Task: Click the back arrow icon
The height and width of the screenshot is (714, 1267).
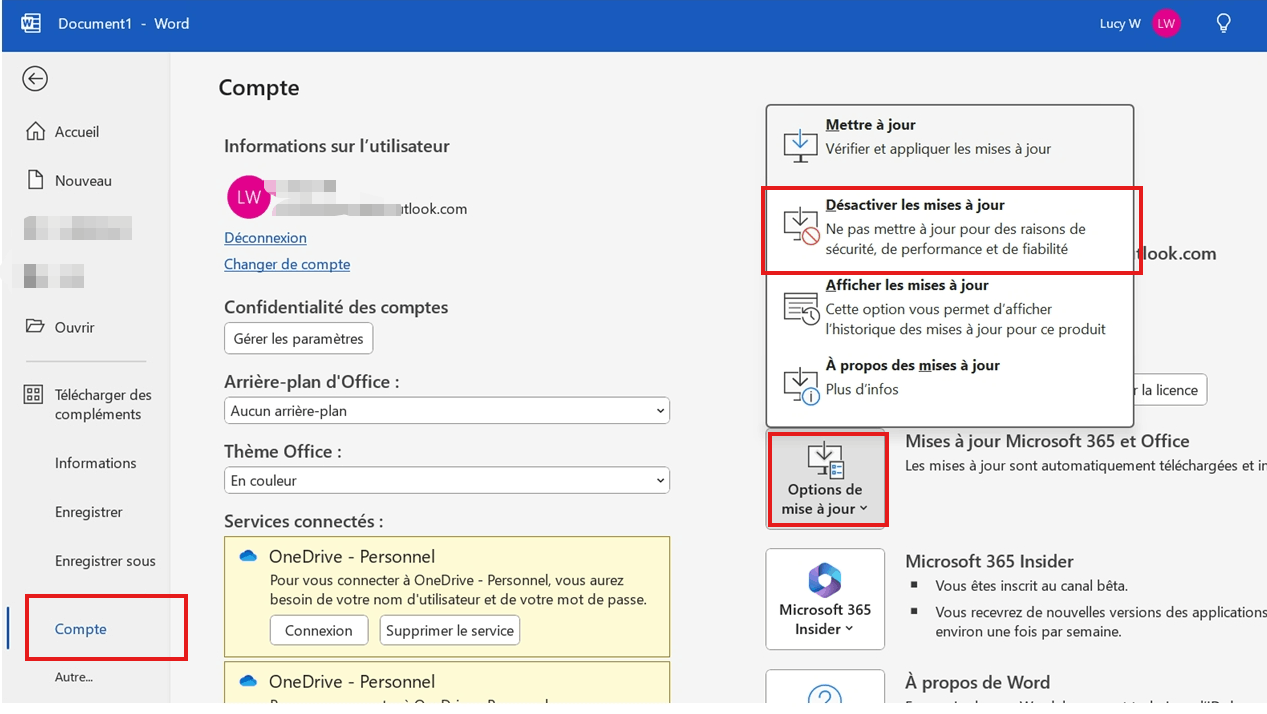Action: point(35,78)
